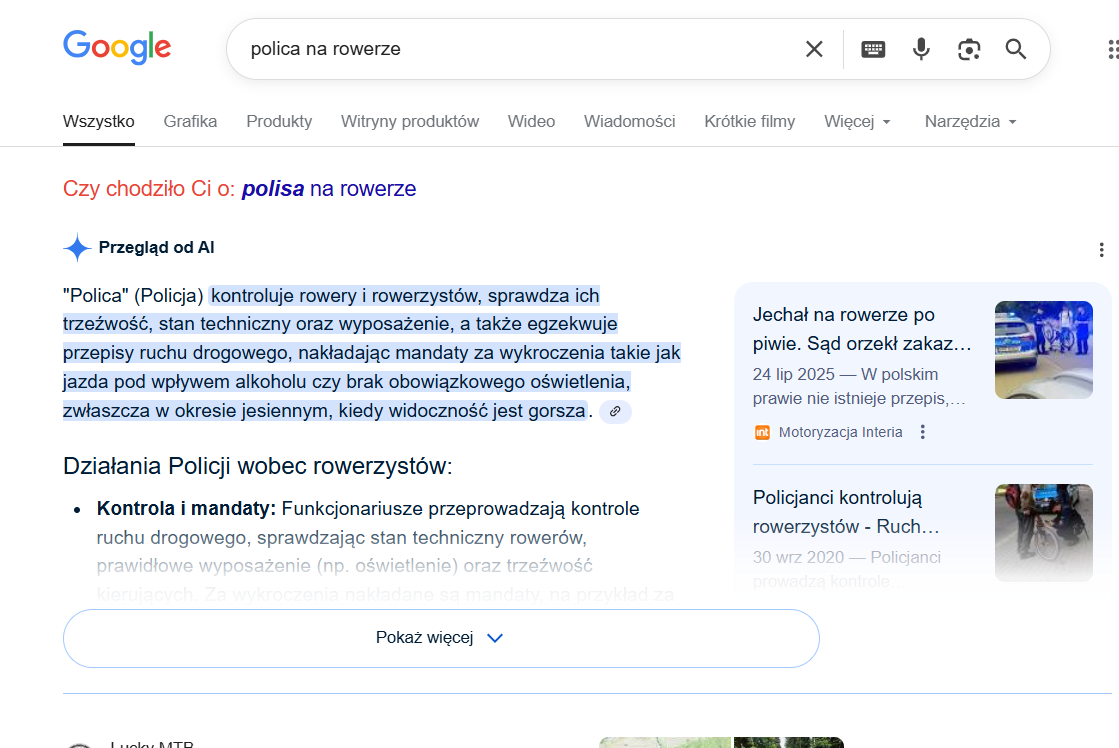
Task: Open the Krótkie filmy tab
Action: pos(749,122)
